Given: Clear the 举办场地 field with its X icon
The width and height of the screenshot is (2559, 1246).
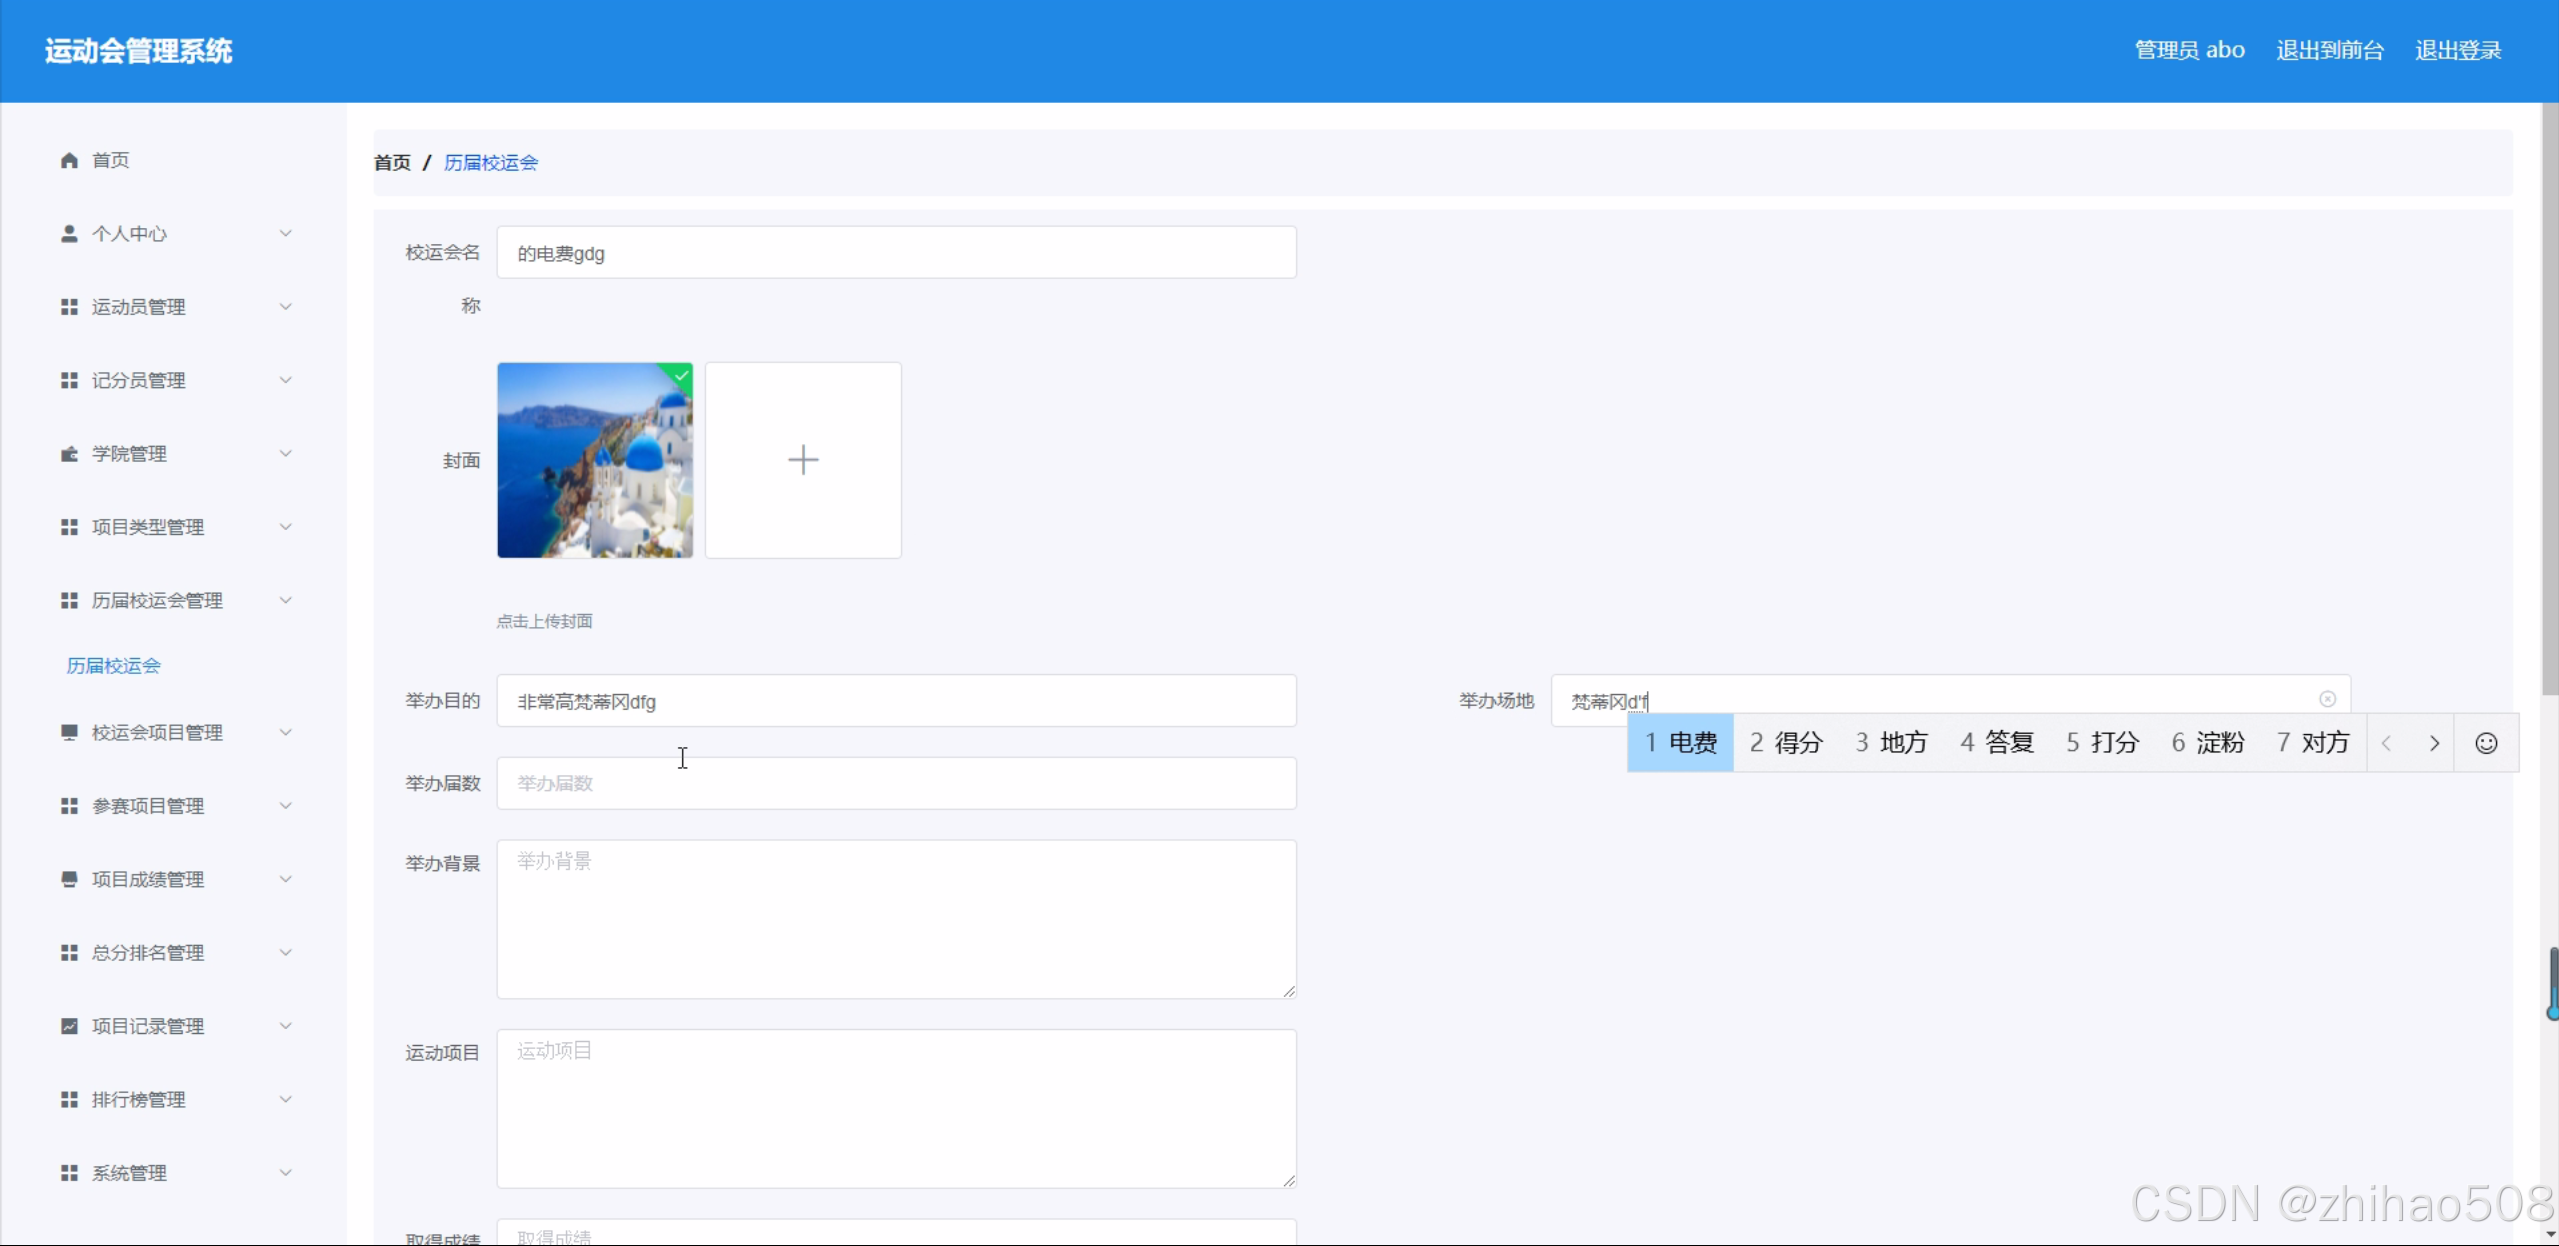Looking at the screenshot, I should coord(2327,699).
